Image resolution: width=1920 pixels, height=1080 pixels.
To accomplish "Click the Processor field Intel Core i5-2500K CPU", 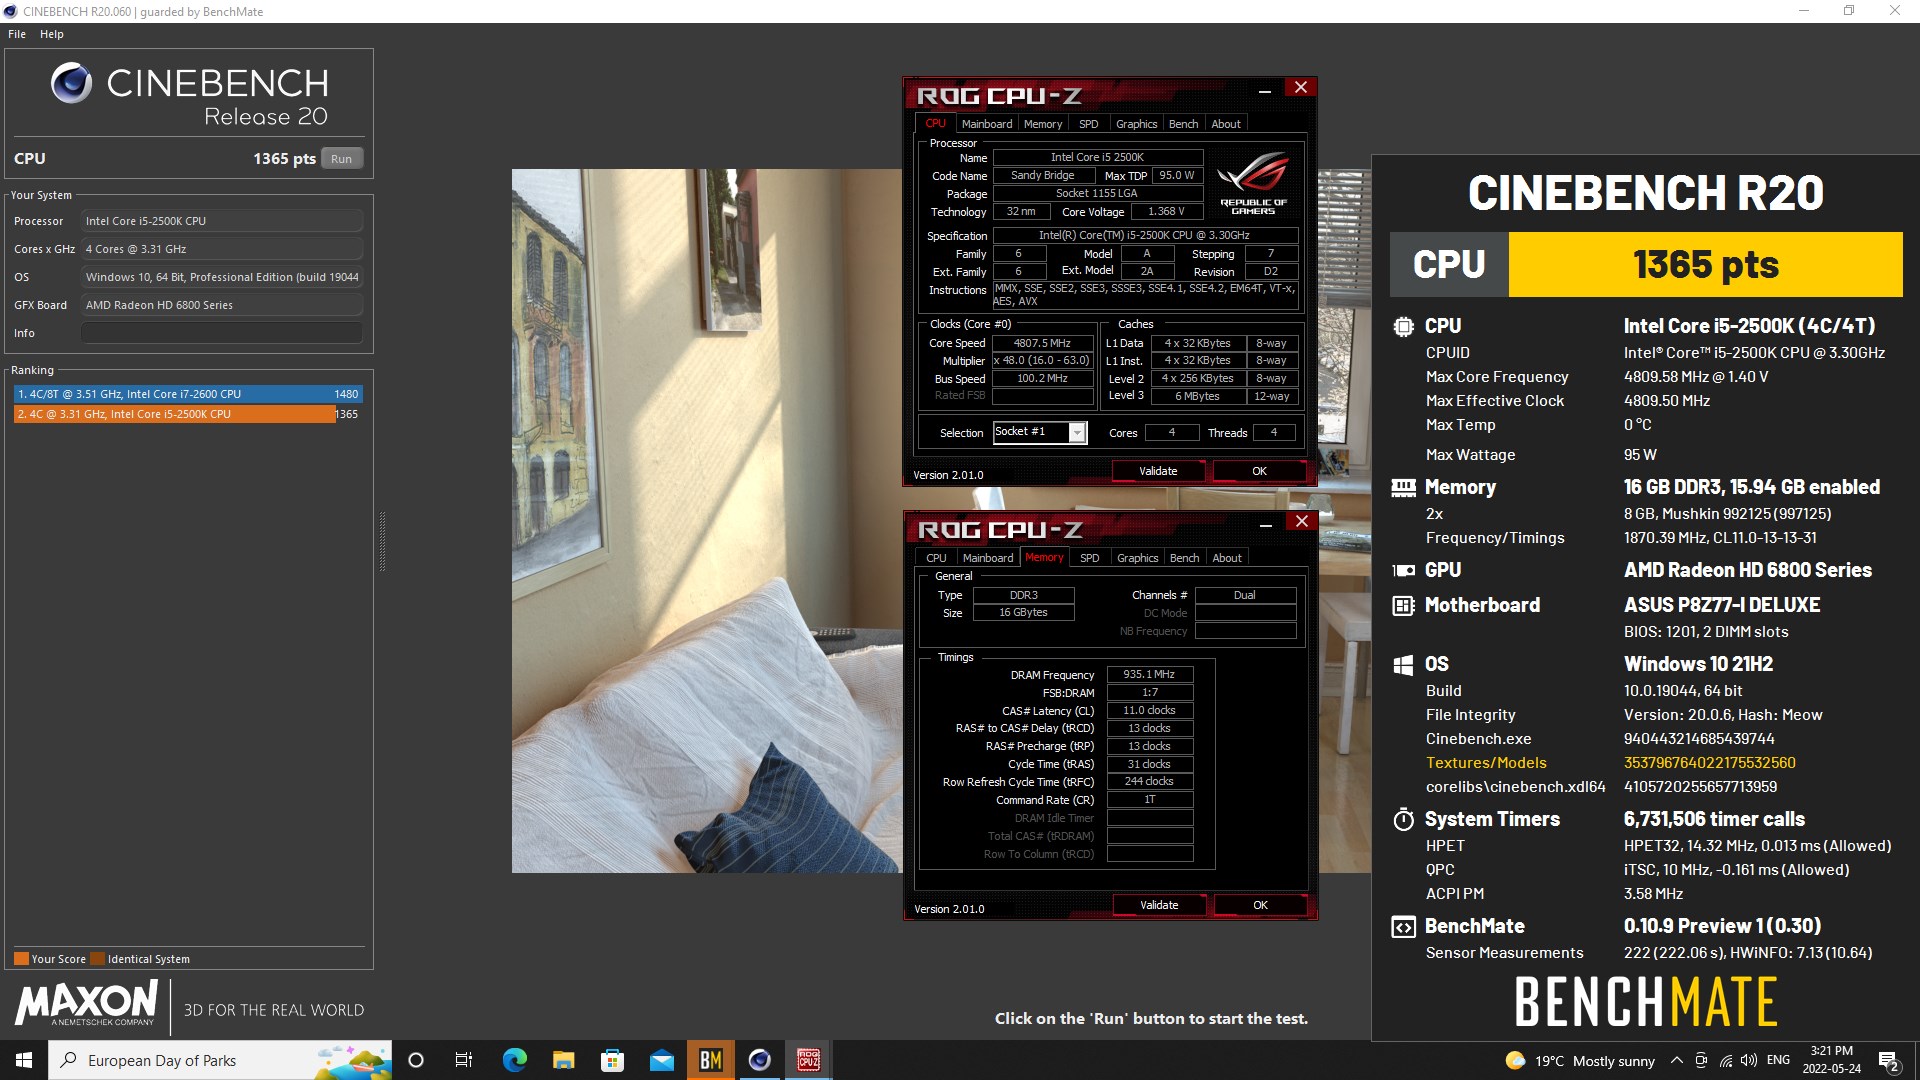I will (x=222, y=221).
